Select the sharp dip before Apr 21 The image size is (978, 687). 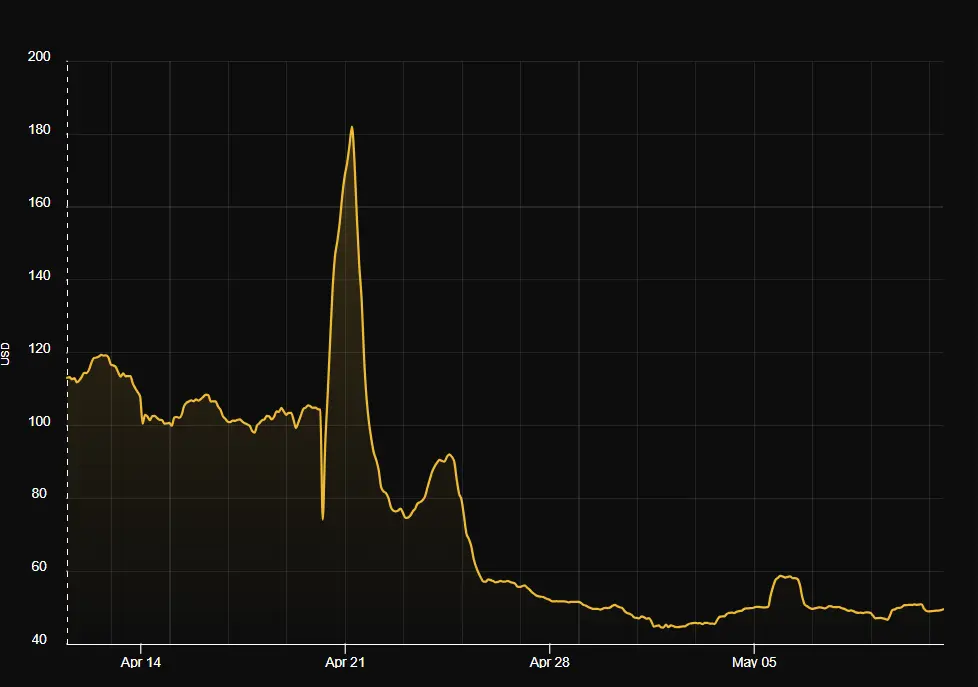coord(322,518)
